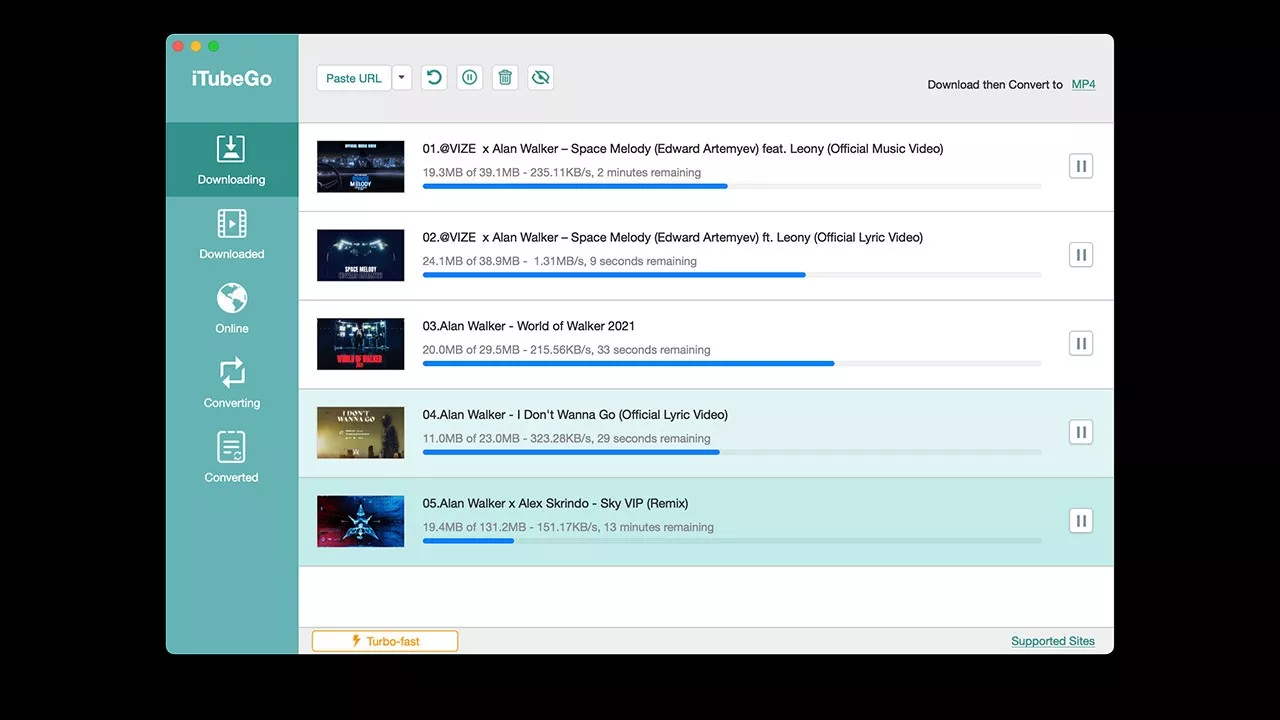The width and height of the screenshot is (1280, 720).
Task: Pause the I Don't Wanna Go download
Action: (x=1080, y=432)
